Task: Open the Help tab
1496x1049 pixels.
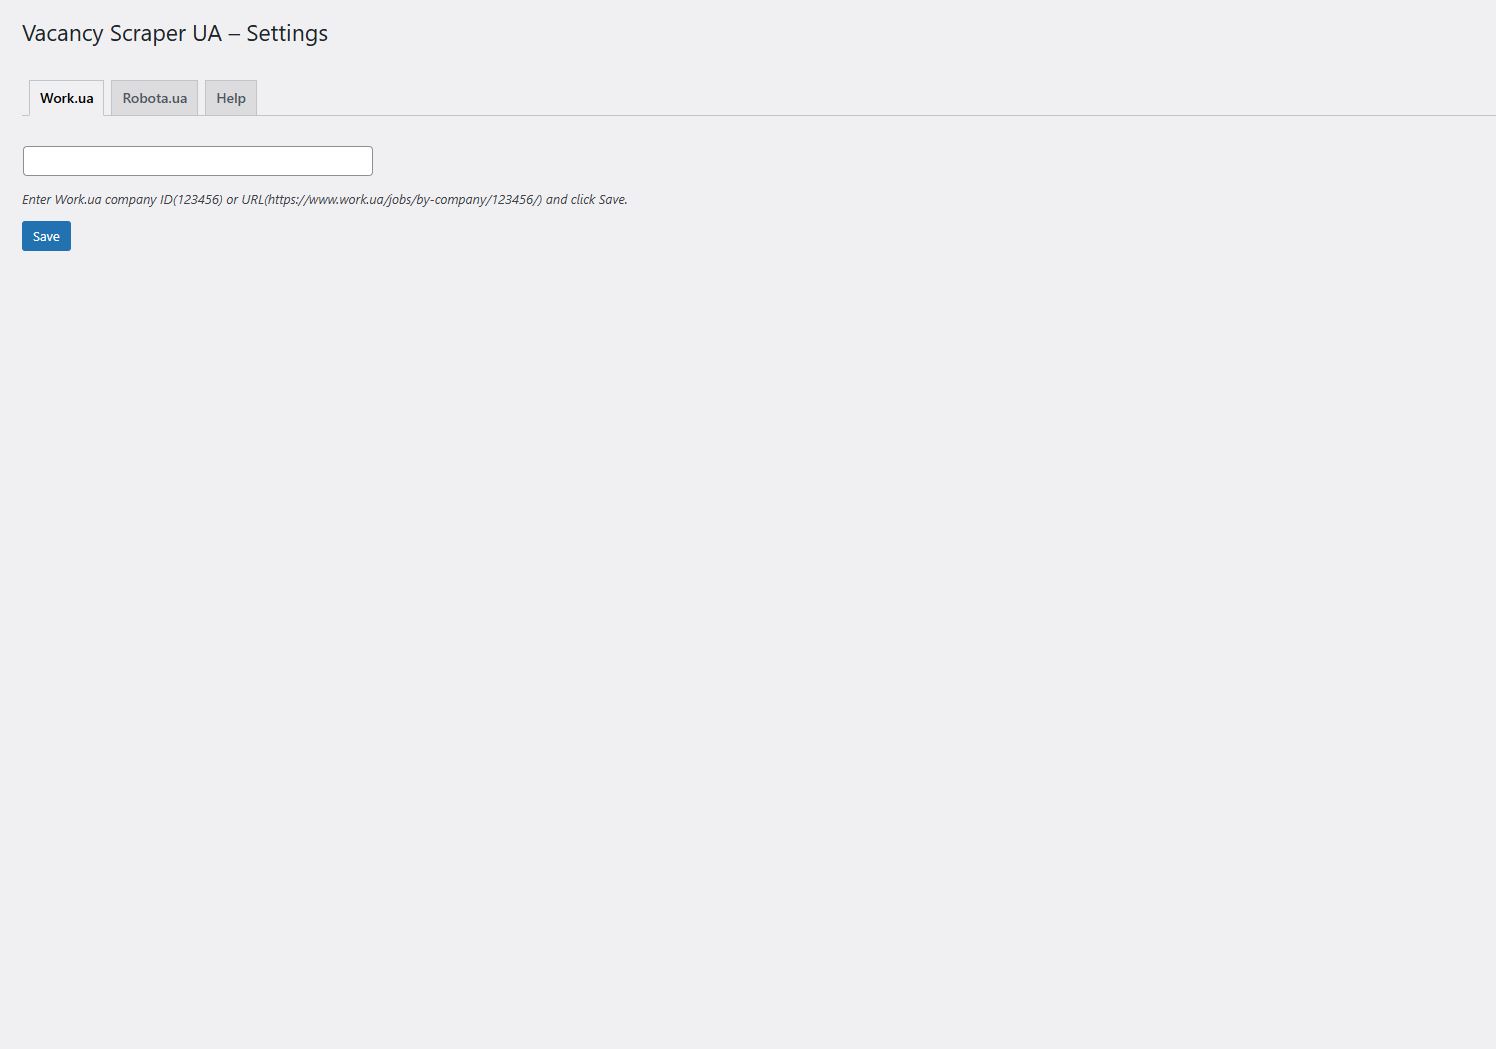Action: pos(231,98)
